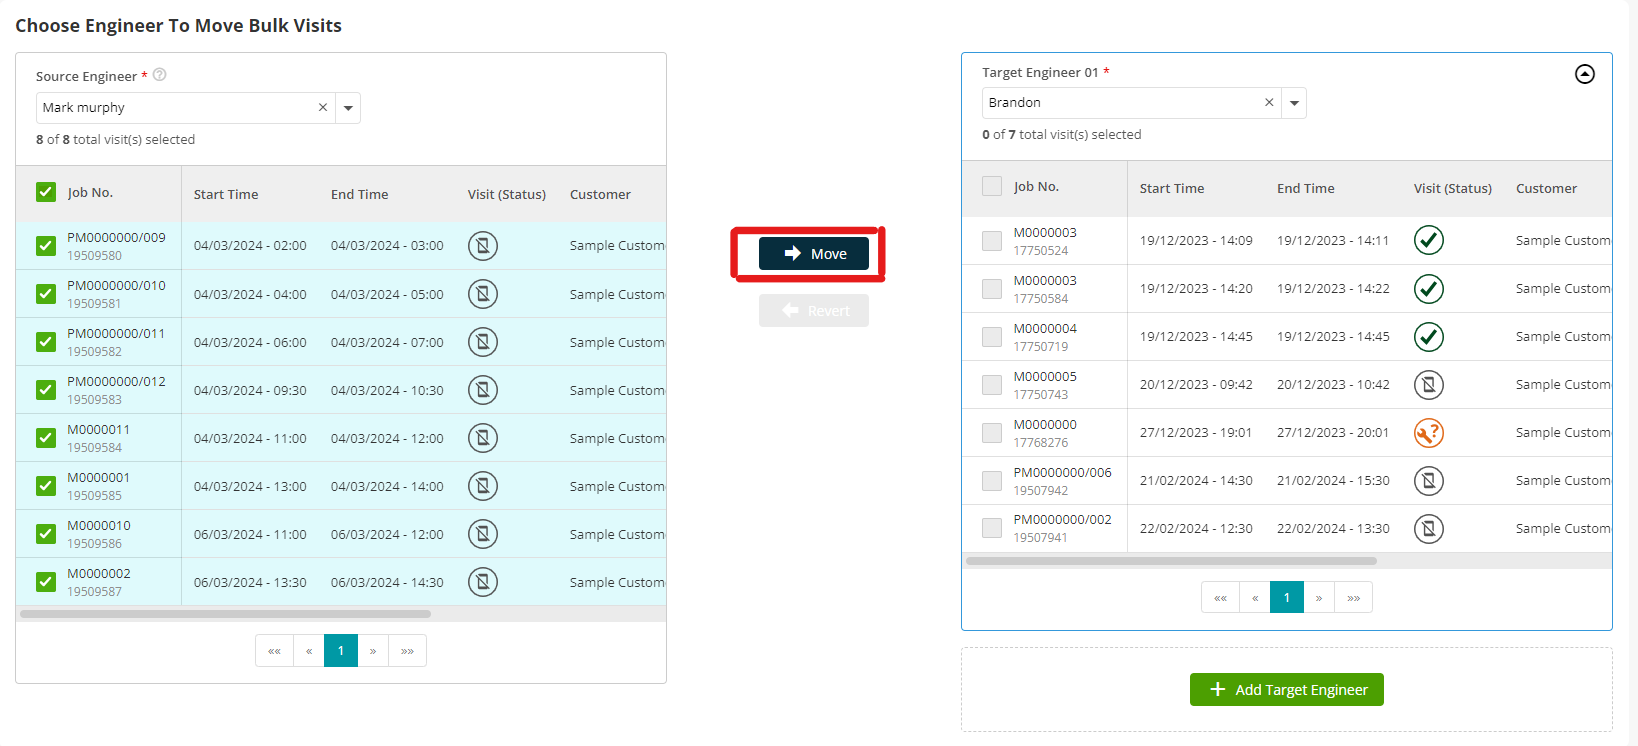Screen dimensions: 1638x746
Task: Click Visit (Status) header in target table
Action: pos(1453,189)
